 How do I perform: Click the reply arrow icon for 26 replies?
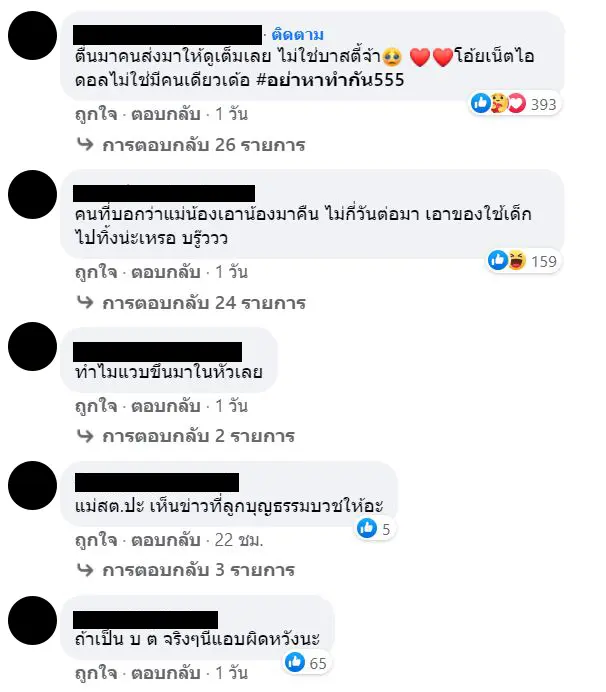pos(85,144)
